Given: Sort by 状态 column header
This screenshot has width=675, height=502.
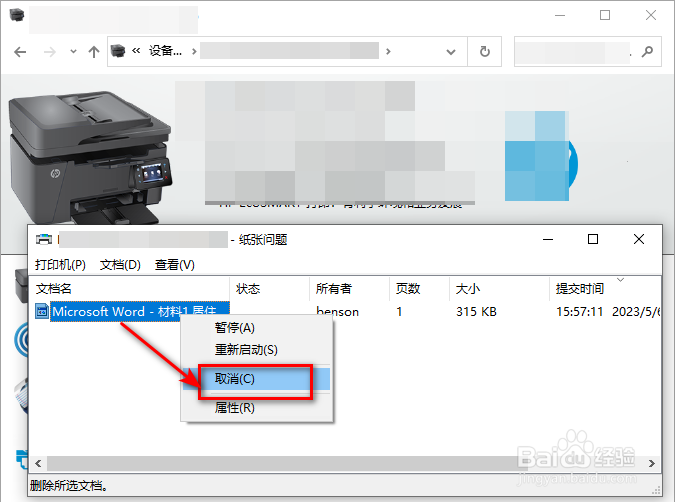Looking at the screenshot, I should (269, 288).
